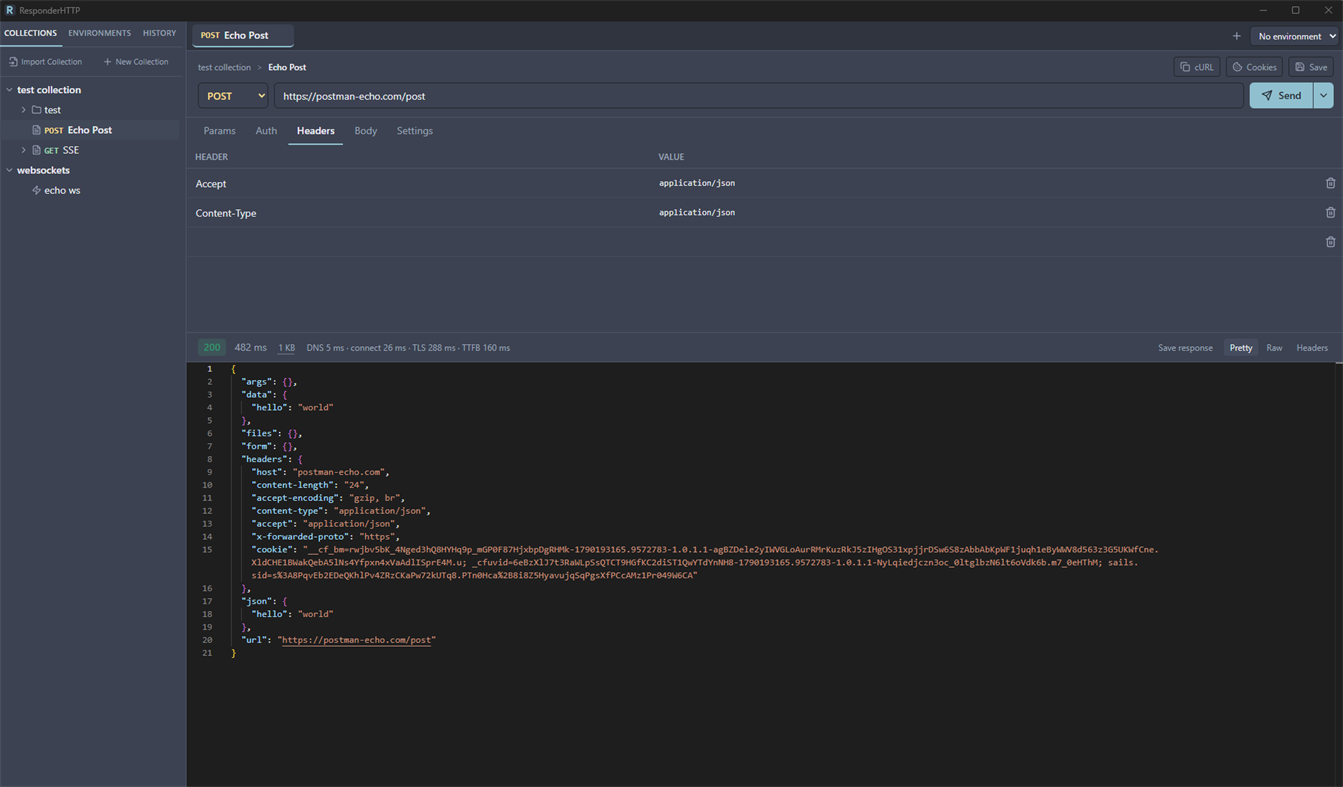Send the POST request

[1281, 96]
